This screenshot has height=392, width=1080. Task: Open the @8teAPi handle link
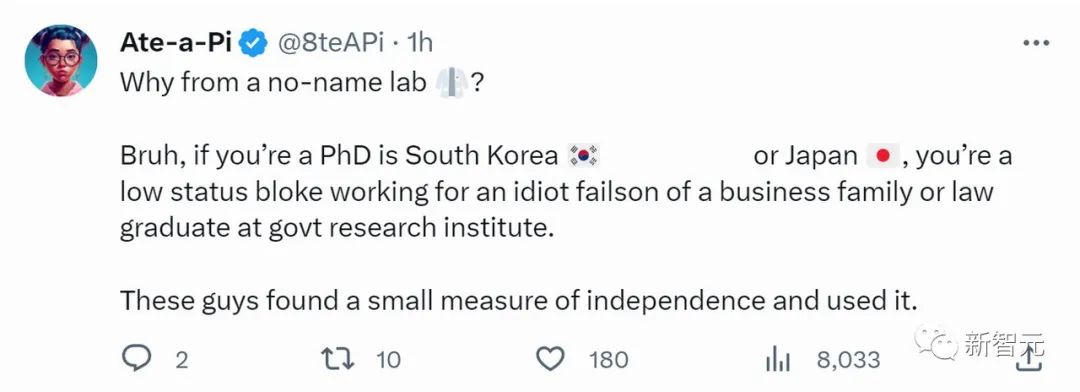click(x=331, y=44)
